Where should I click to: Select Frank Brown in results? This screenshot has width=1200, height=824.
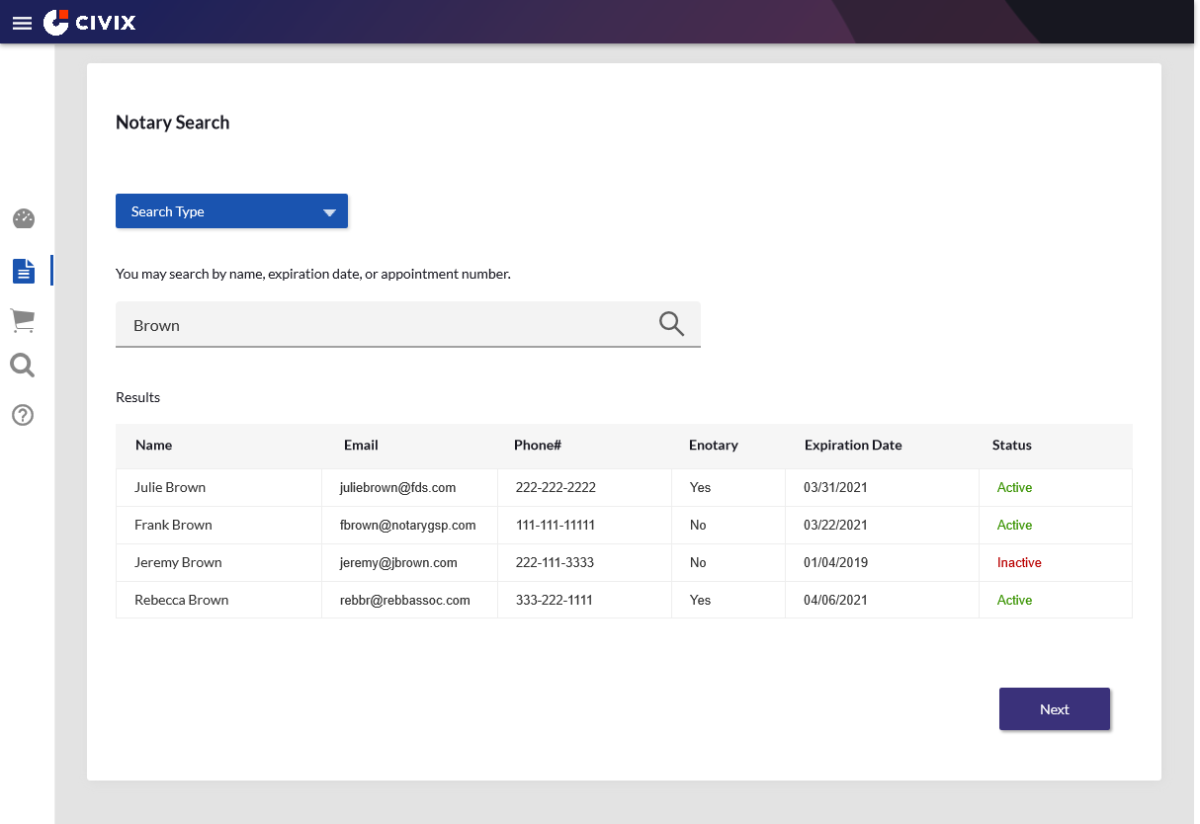click(x=173, y=525)
